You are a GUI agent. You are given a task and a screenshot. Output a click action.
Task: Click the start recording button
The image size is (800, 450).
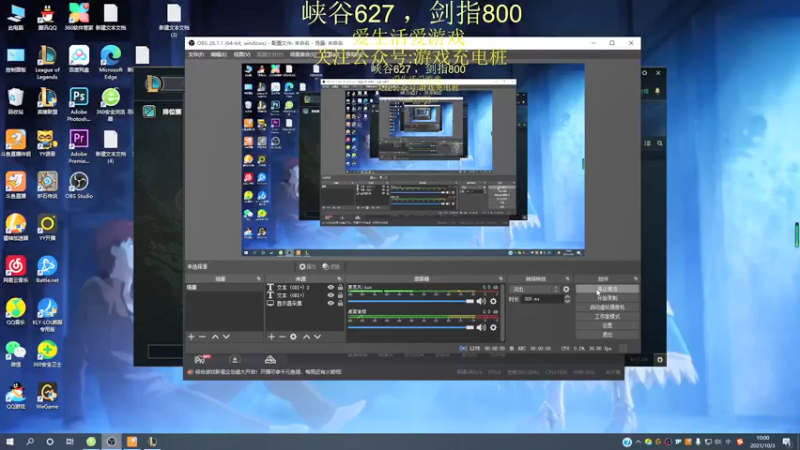coord(607,298)
